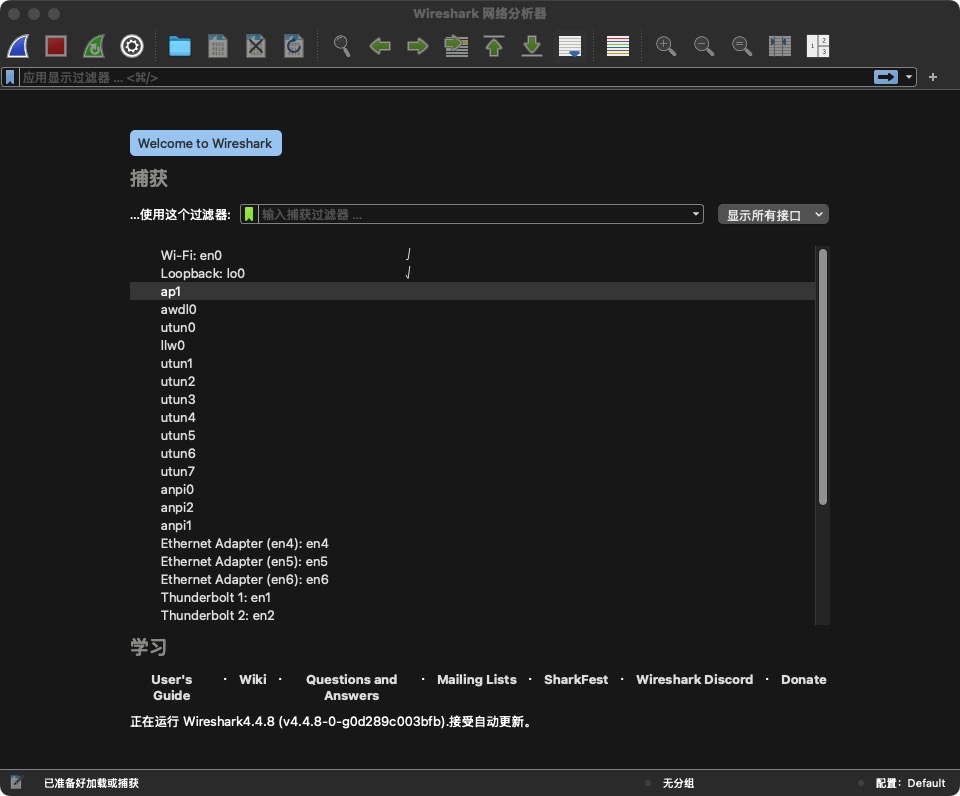Reload this capture file icon

point(294,46)
